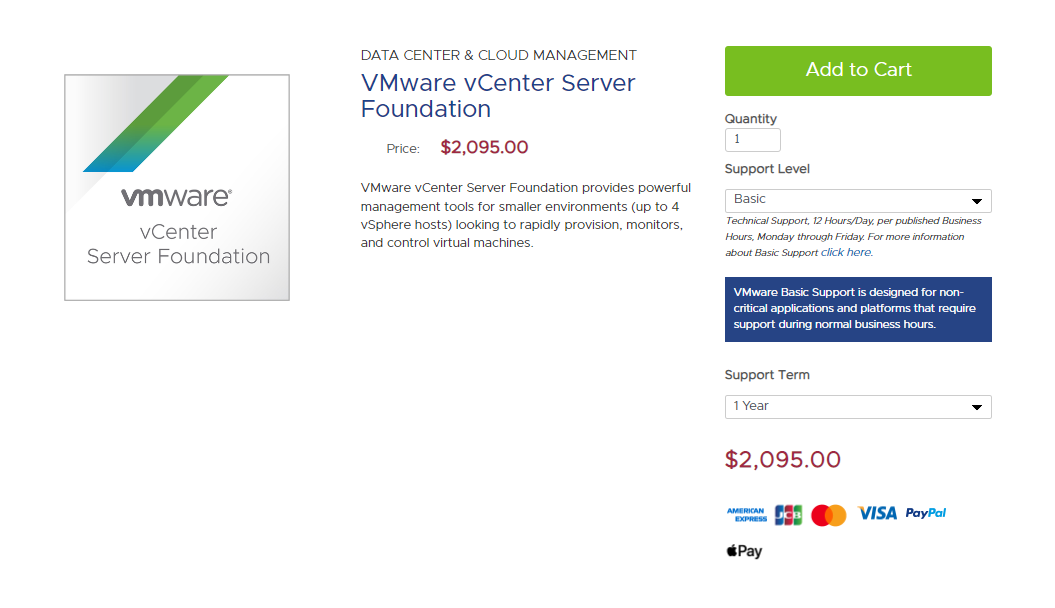This screenshot has height=608, width=1055.
Task: Click the $2,095.00 total below Support Term
Action: [782, 460]
